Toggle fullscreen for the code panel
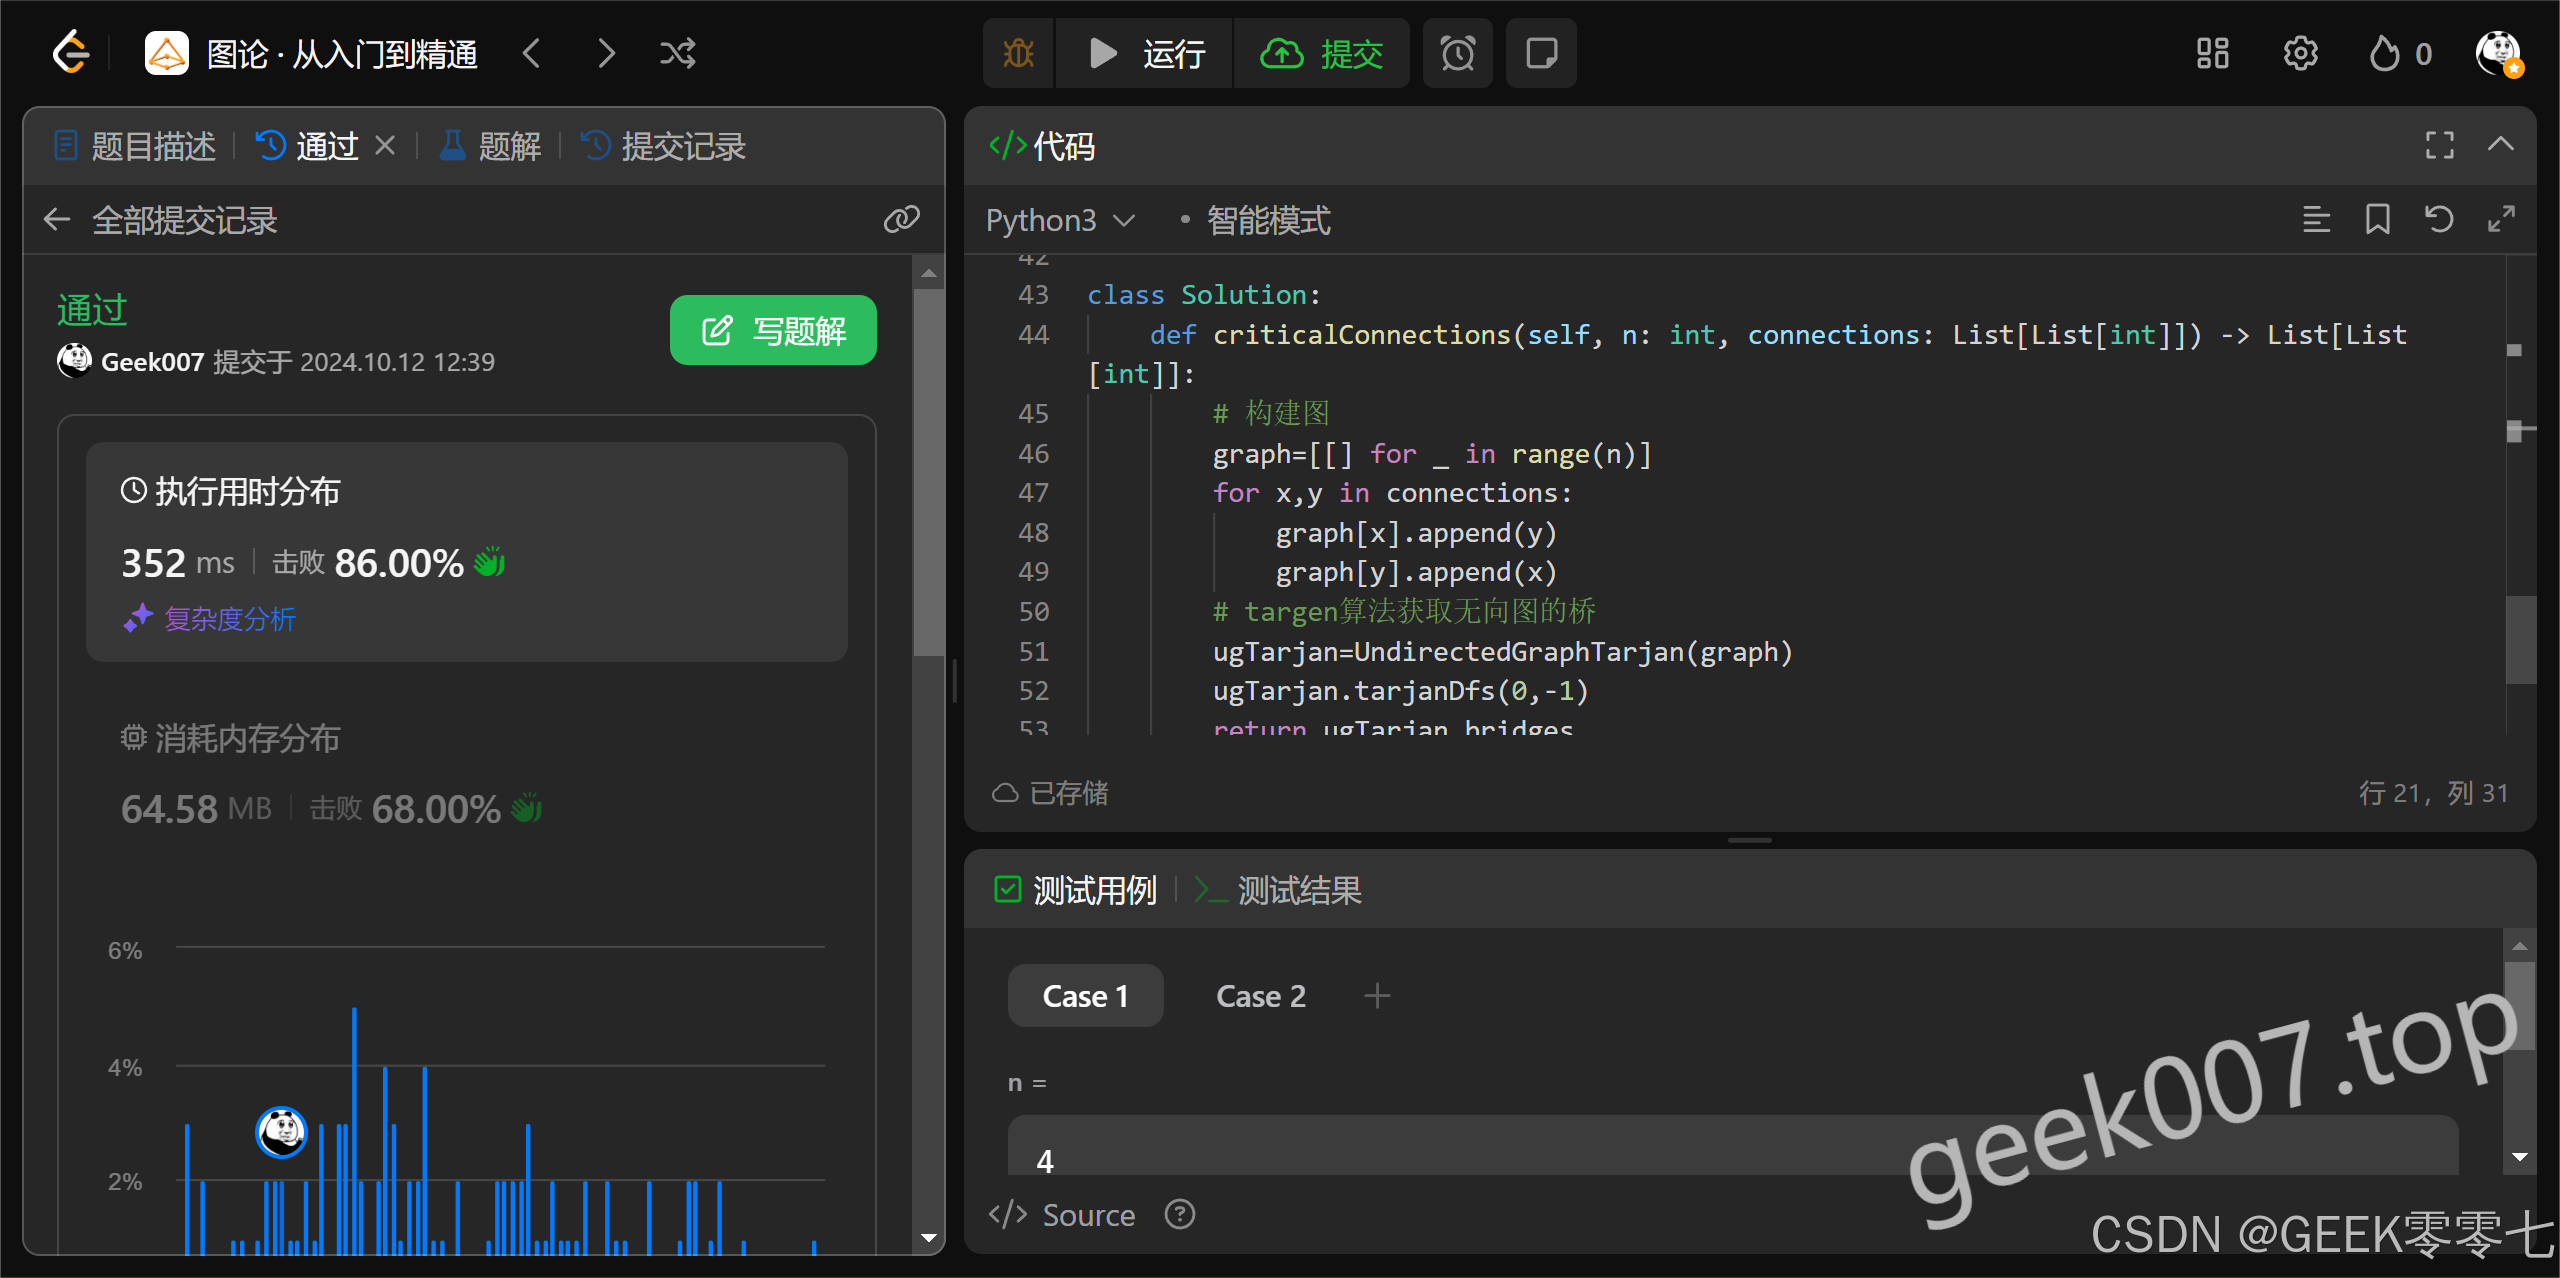The height and width of the screenshot is (1278, 2560). (x=2439, y=146)
